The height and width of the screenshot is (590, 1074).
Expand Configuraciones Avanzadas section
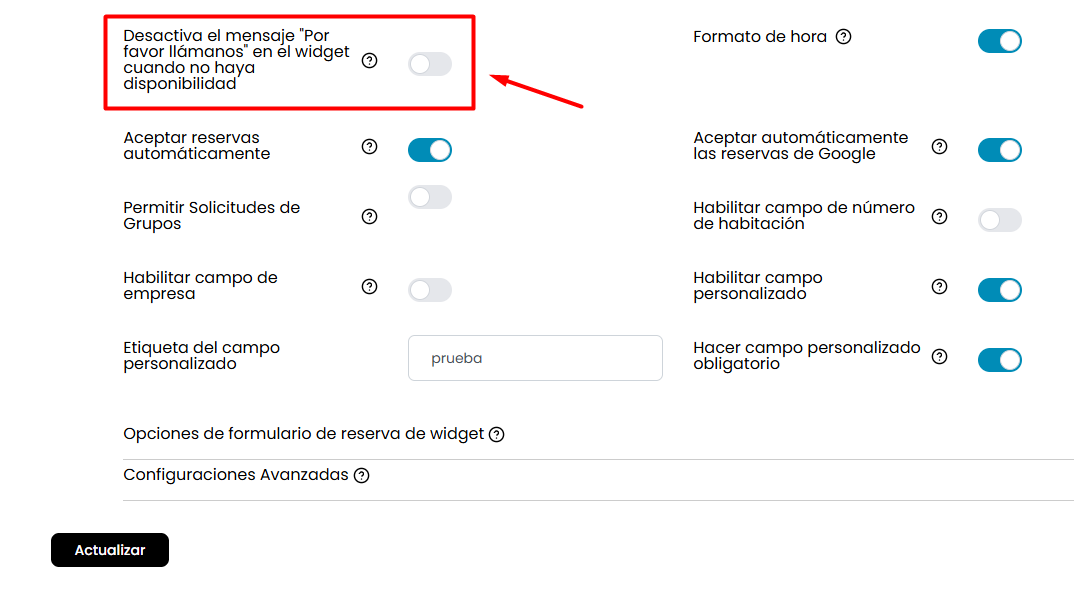click(x=236, y=475)
